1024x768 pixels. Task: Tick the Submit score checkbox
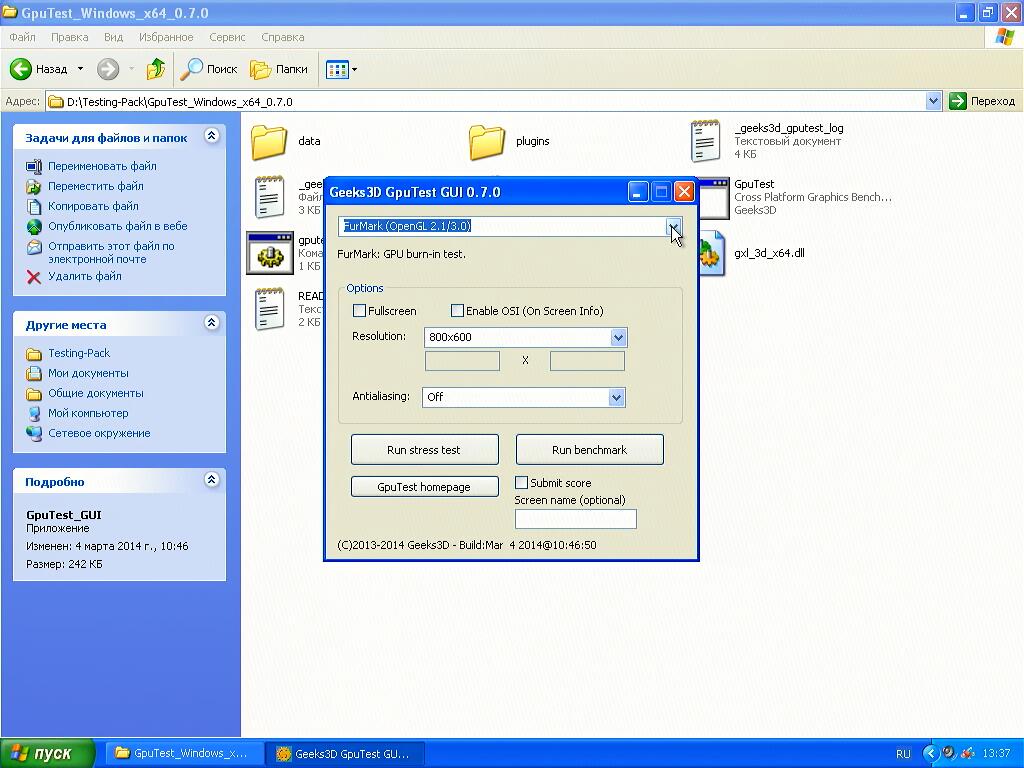click(x=521, y=483)
